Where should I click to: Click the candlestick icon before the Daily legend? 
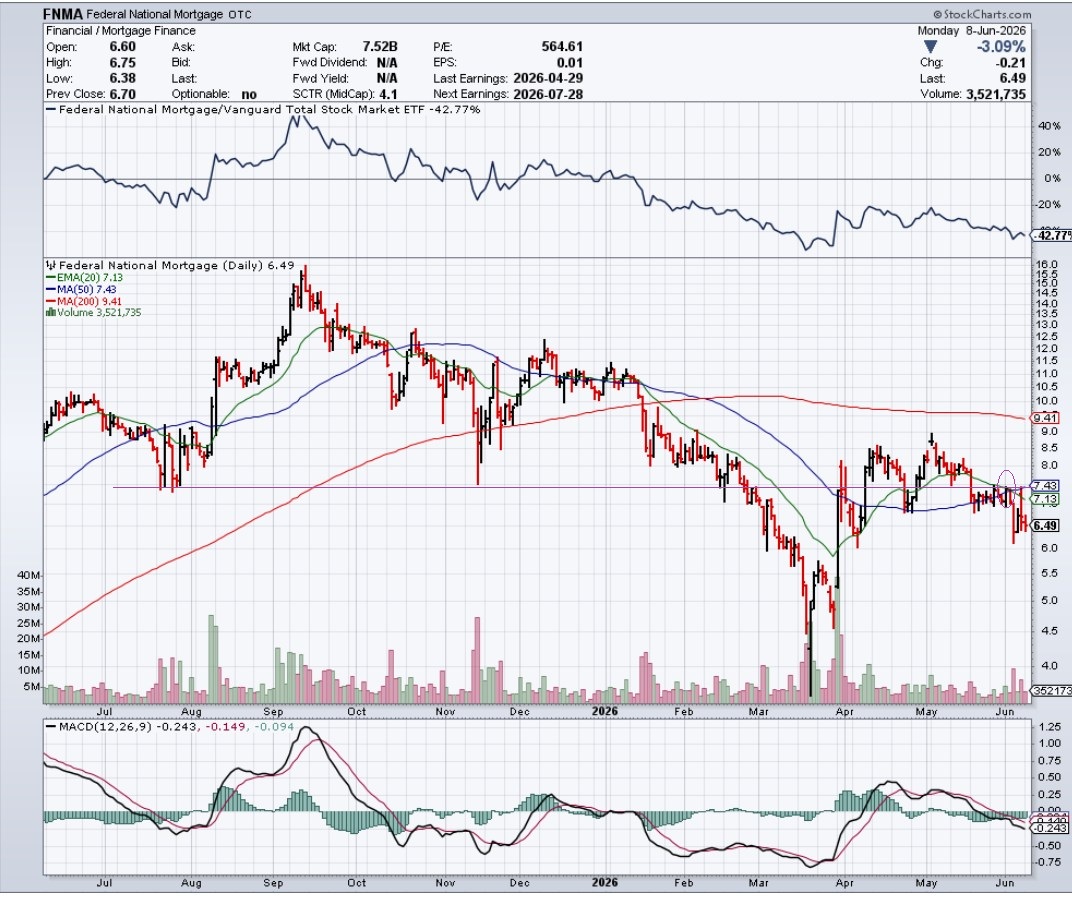(51, 265)
